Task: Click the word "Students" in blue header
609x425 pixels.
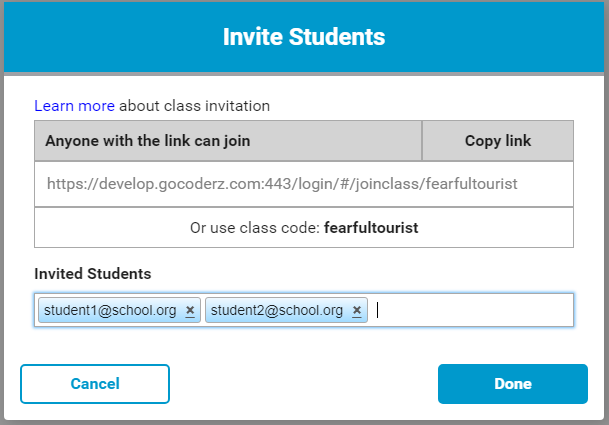Action: coord(337,37)
